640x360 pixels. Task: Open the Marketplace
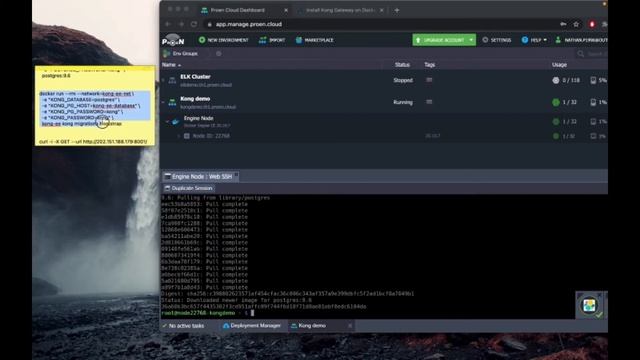pyautogui.click(x=315, y=40)
